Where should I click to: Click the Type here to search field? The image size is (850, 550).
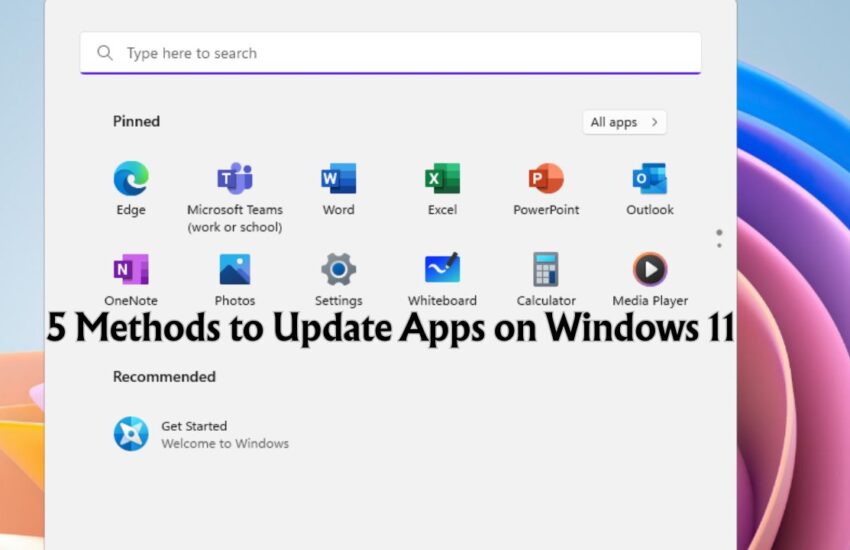(390, 53)
